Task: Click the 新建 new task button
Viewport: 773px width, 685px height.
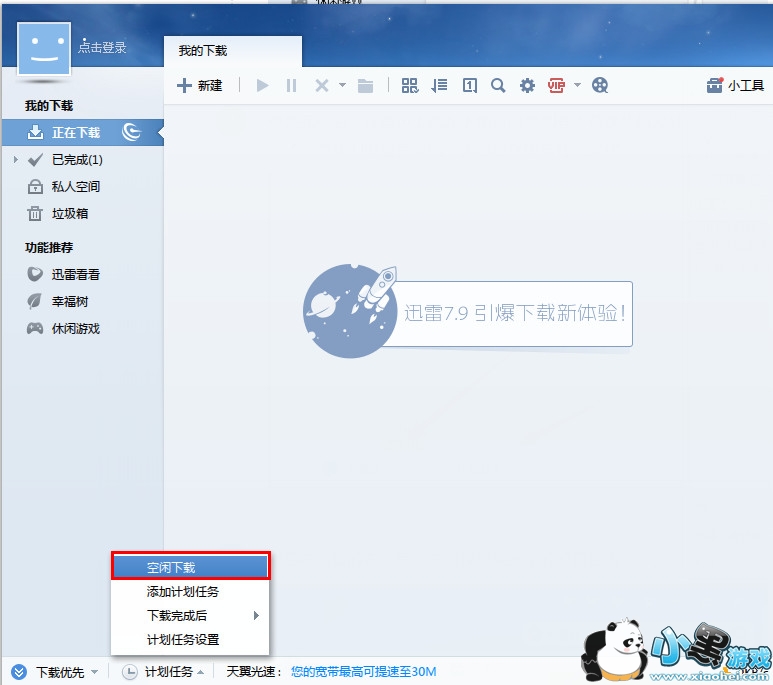Action: (200, 86)
